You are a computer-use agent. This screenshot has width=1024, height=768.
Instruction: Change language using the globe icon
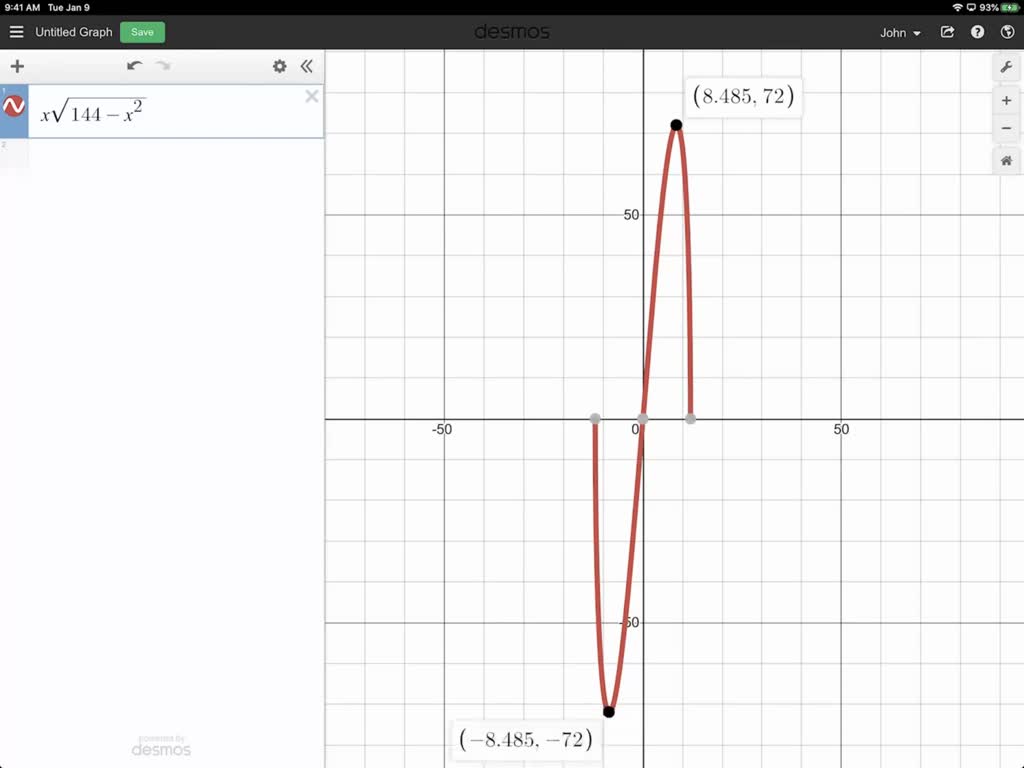(x=1008, y=31)
